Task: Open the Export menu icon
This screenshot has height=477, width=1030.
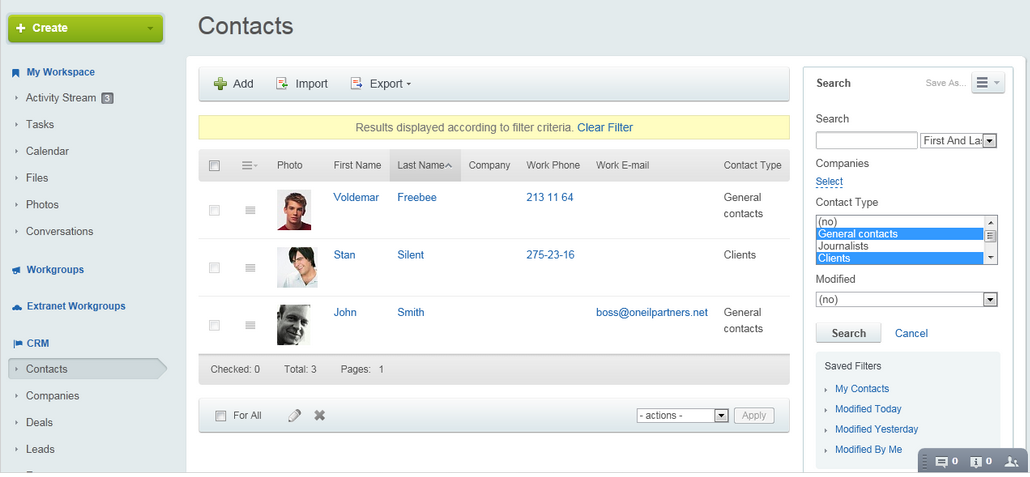Action: [x=357, y=83]
